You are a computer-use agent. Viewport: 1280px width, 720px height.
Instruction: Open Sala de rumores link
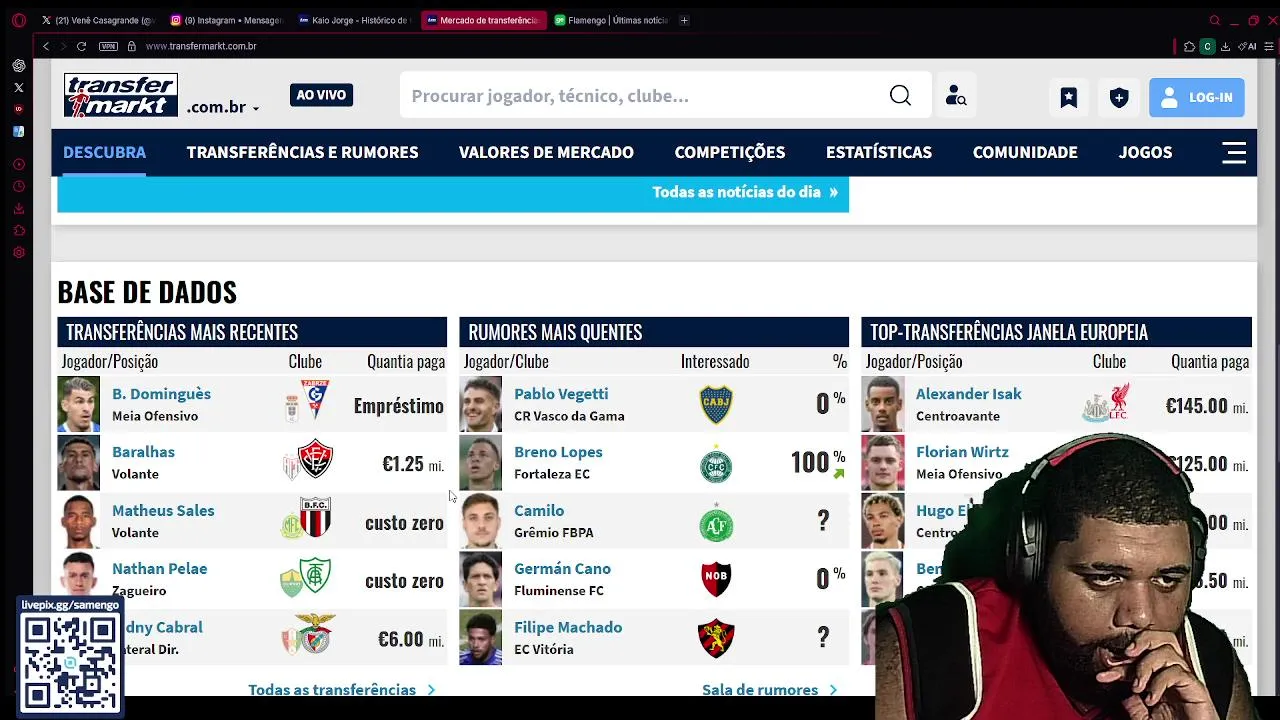coord(769,689)
